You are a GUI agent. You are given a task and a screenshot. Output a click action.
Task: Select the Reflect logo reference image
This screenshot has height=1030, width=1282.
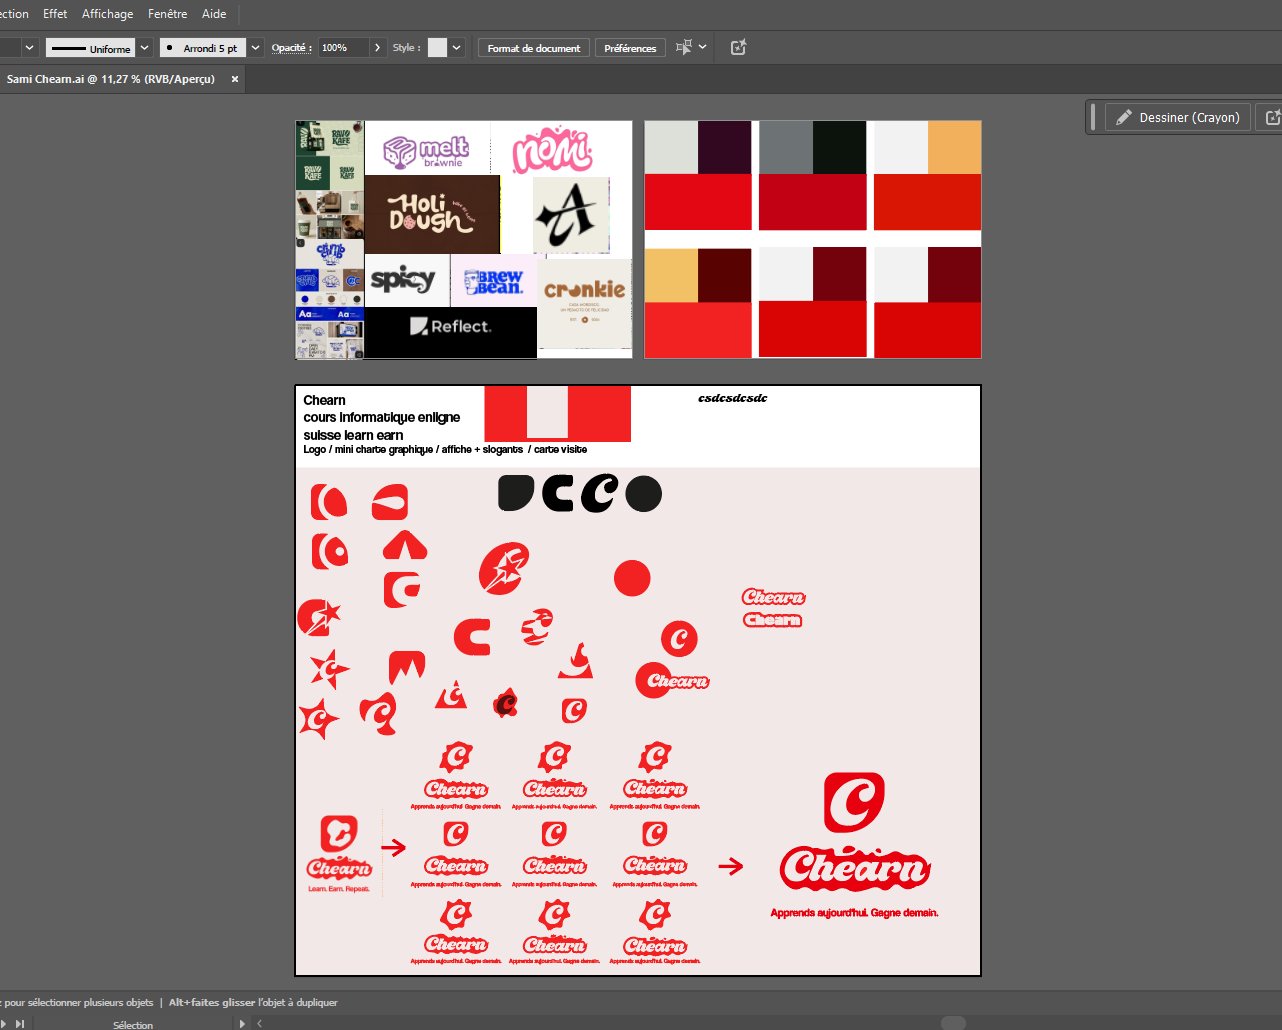point(451,332)
